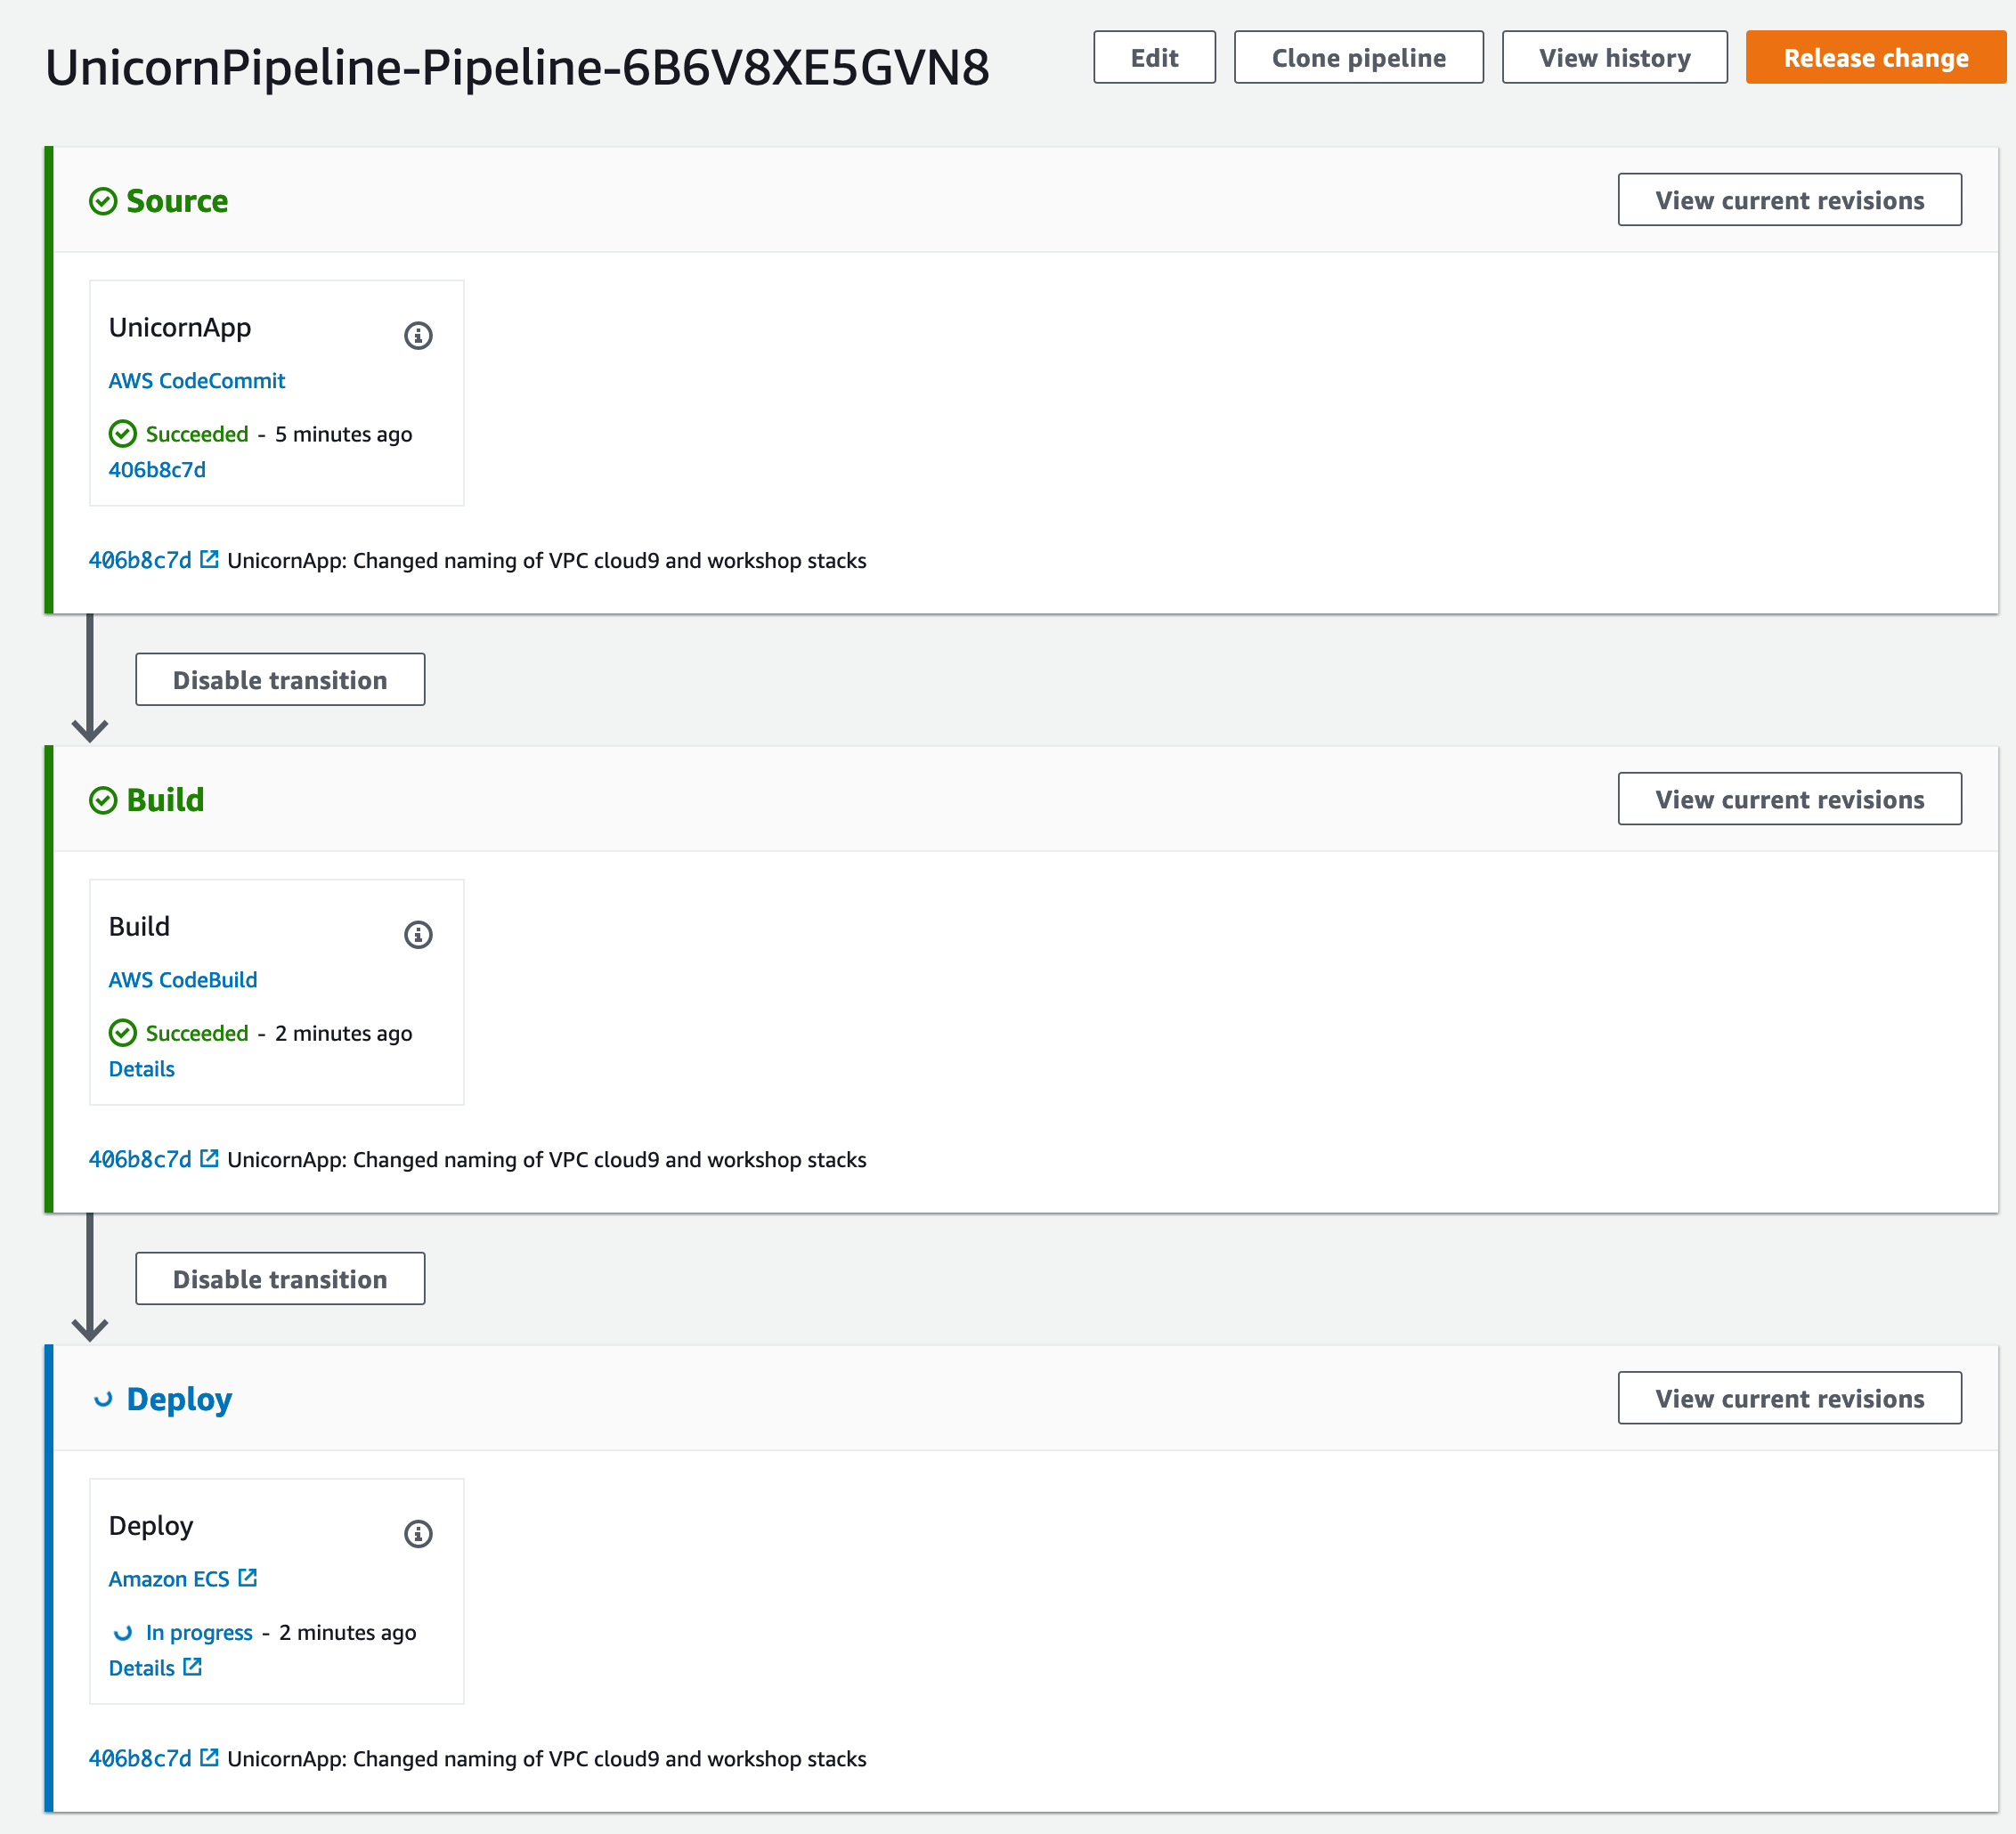Disable transition between Build and Deploy
Screen dimensions: 2016x1834
pyautogui.click(x=280, y=1279)
